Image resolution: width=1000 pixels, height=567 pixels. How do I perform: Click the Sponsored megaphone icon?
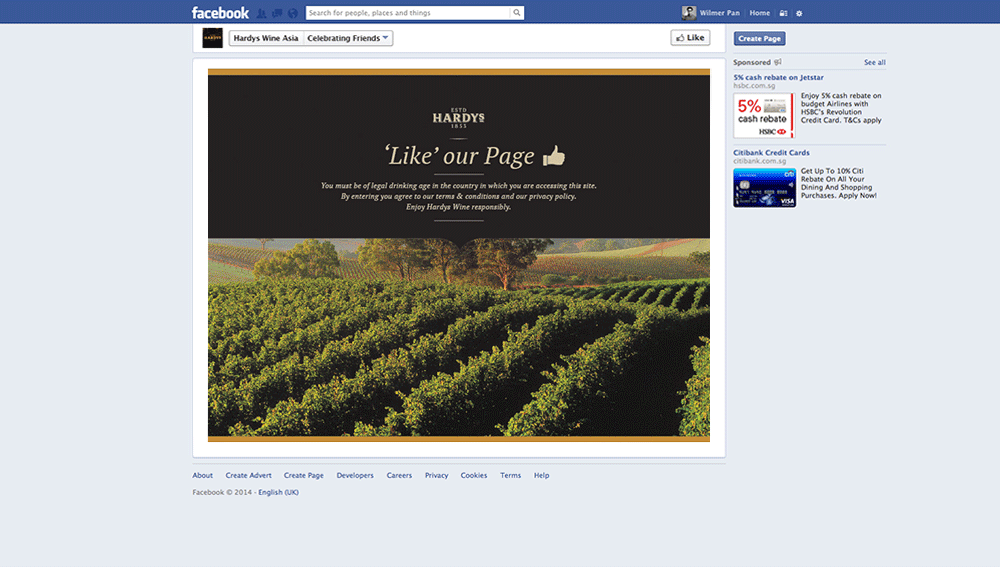(x=777, y=62)
